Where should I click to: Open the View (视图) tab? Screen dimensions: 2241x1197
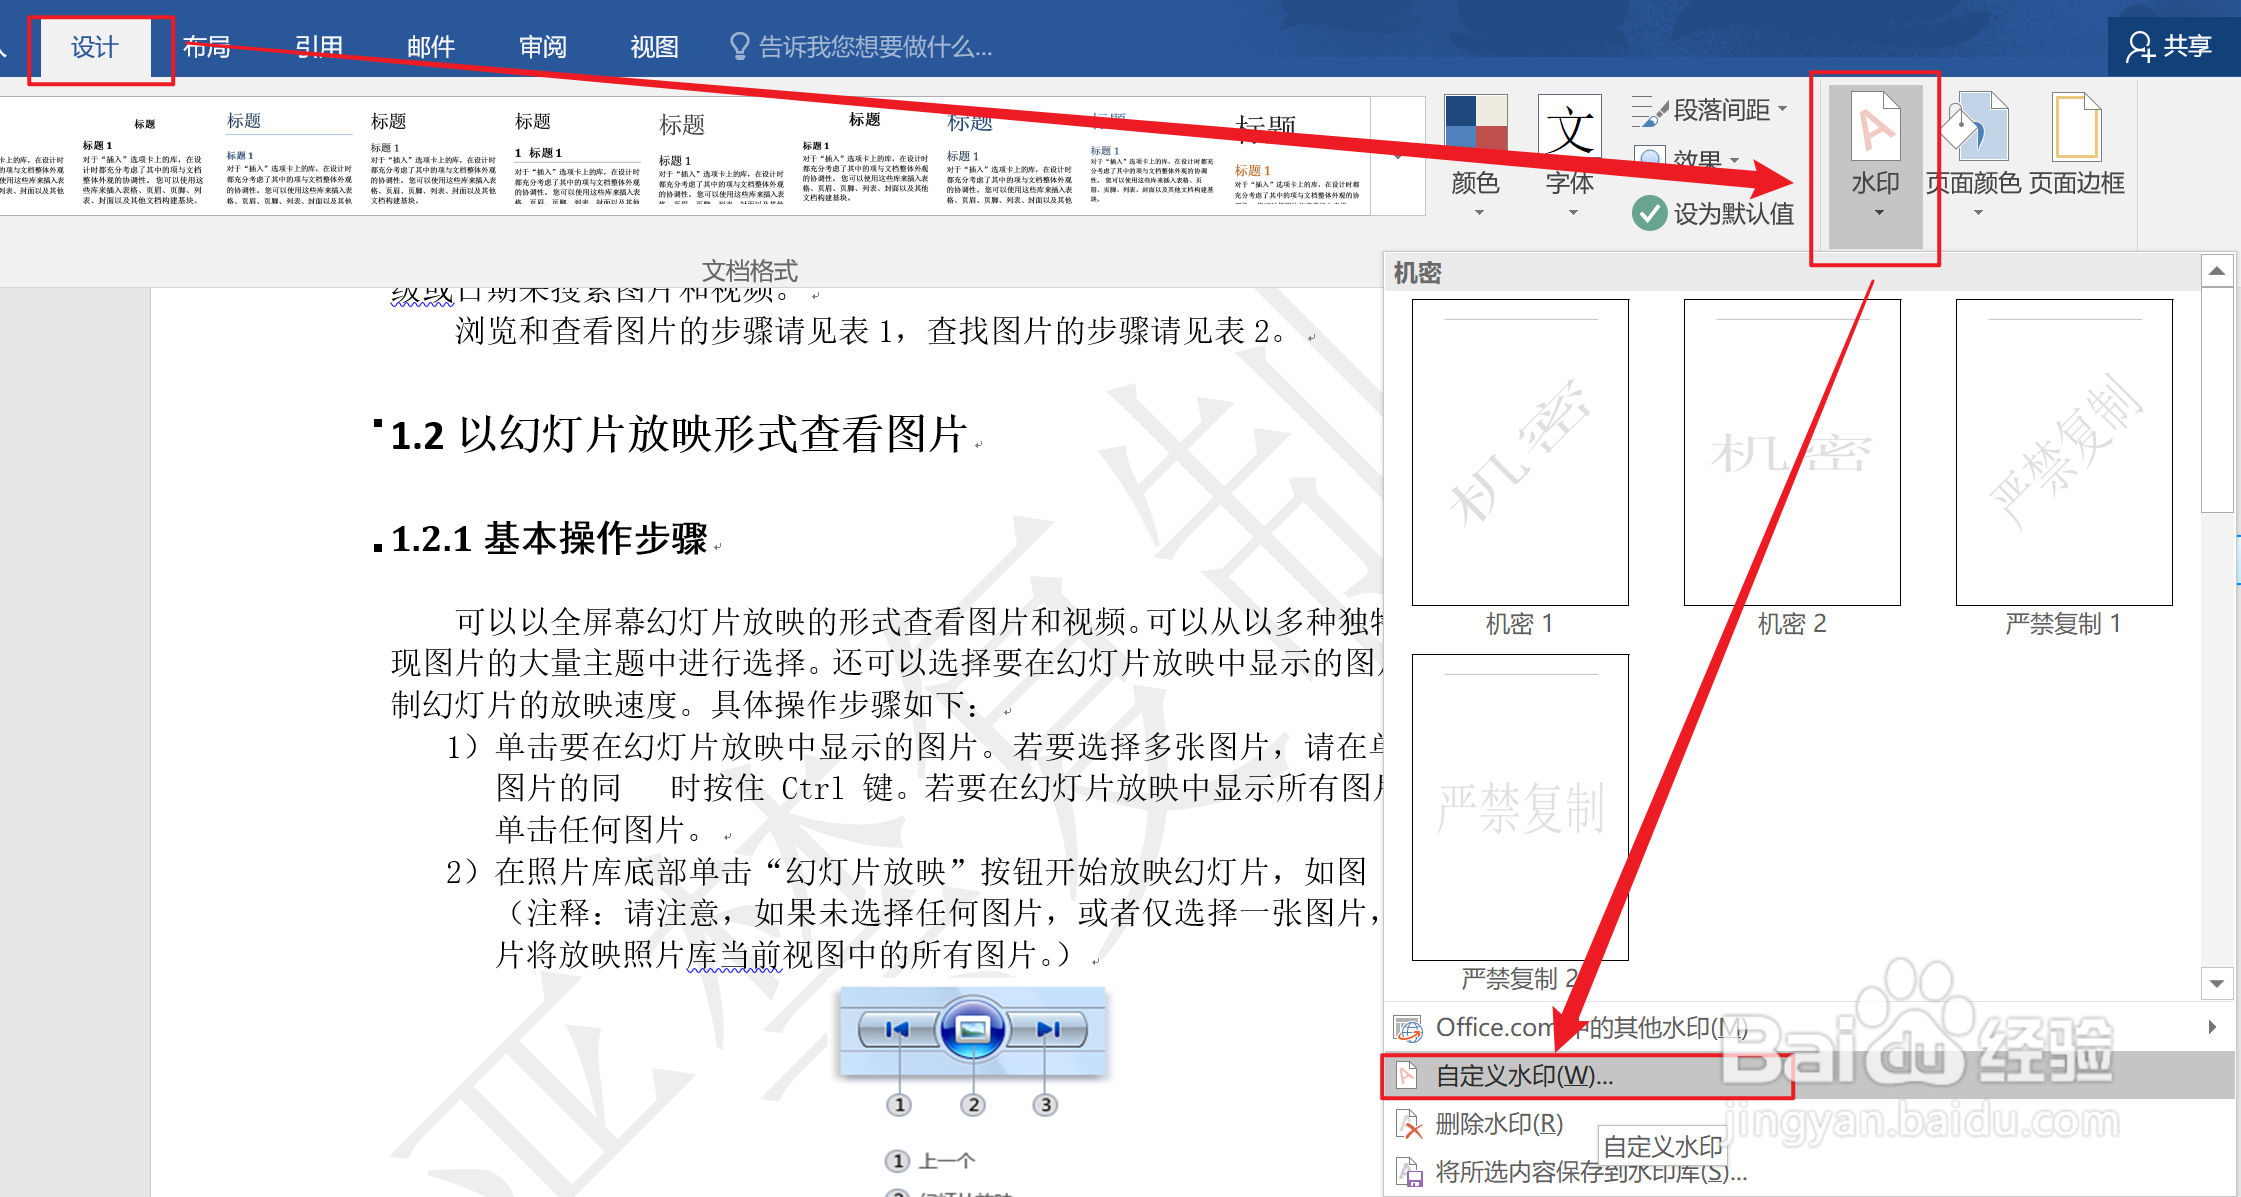655,47
